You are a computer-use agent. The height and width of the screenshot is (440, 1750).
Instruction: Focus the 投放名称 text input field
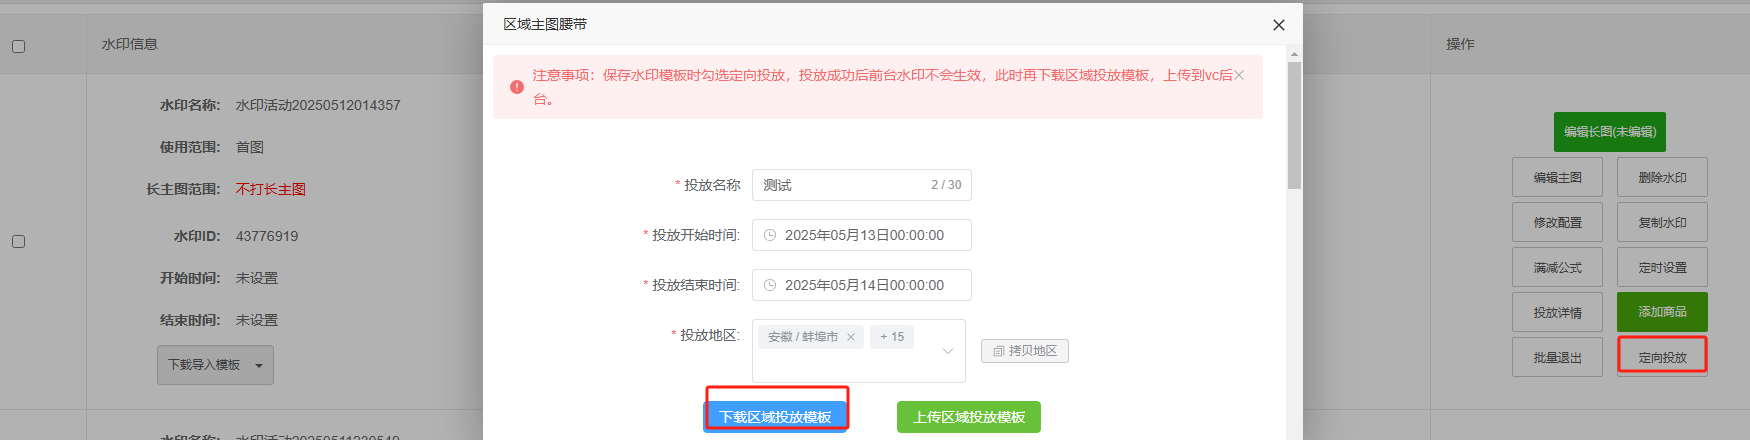click(840, 185)
